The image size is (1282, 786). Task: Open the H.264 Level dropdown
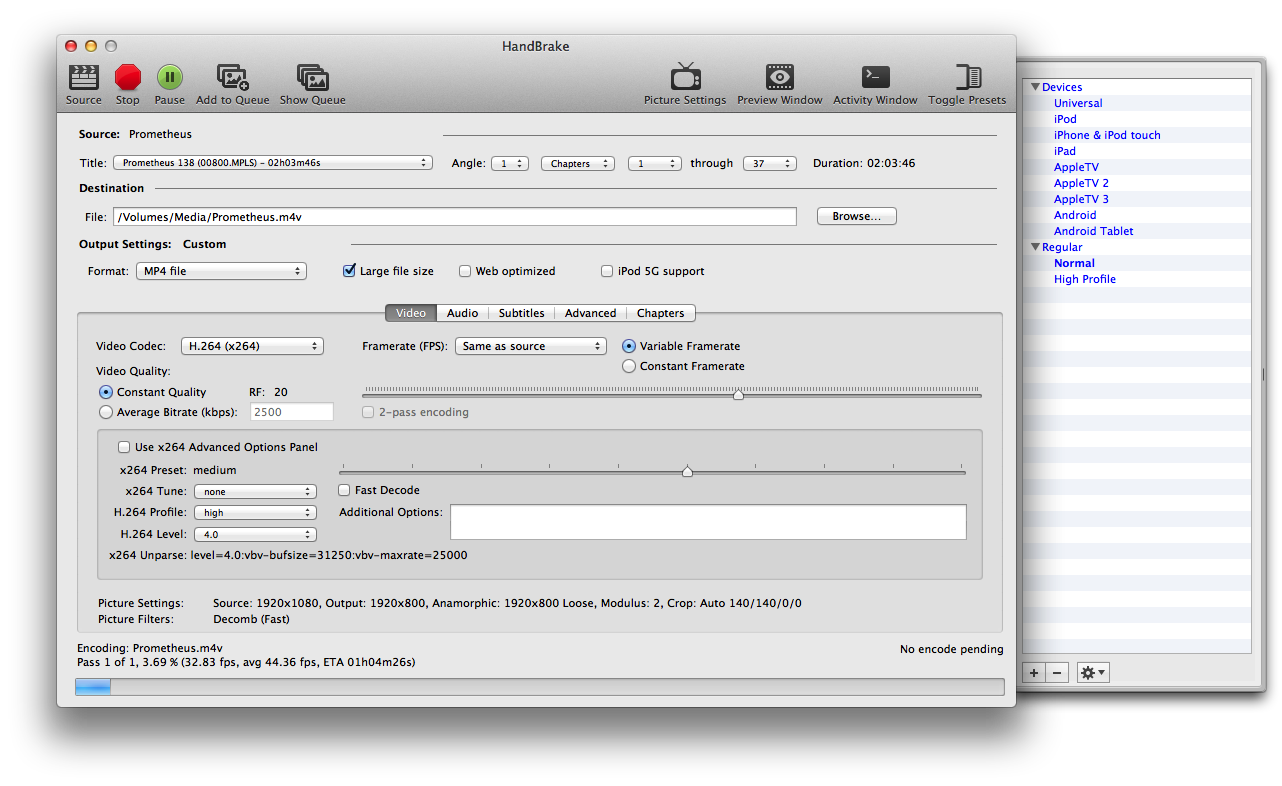(255, 534)
